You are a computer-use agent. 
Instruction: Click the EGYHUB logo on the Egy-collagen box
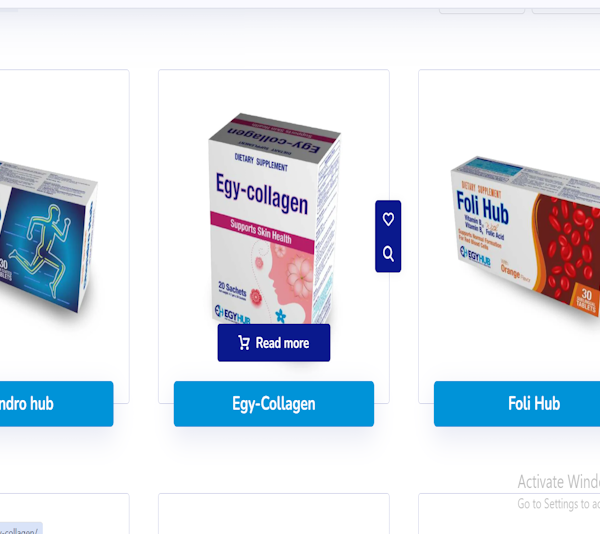(232, 314)
